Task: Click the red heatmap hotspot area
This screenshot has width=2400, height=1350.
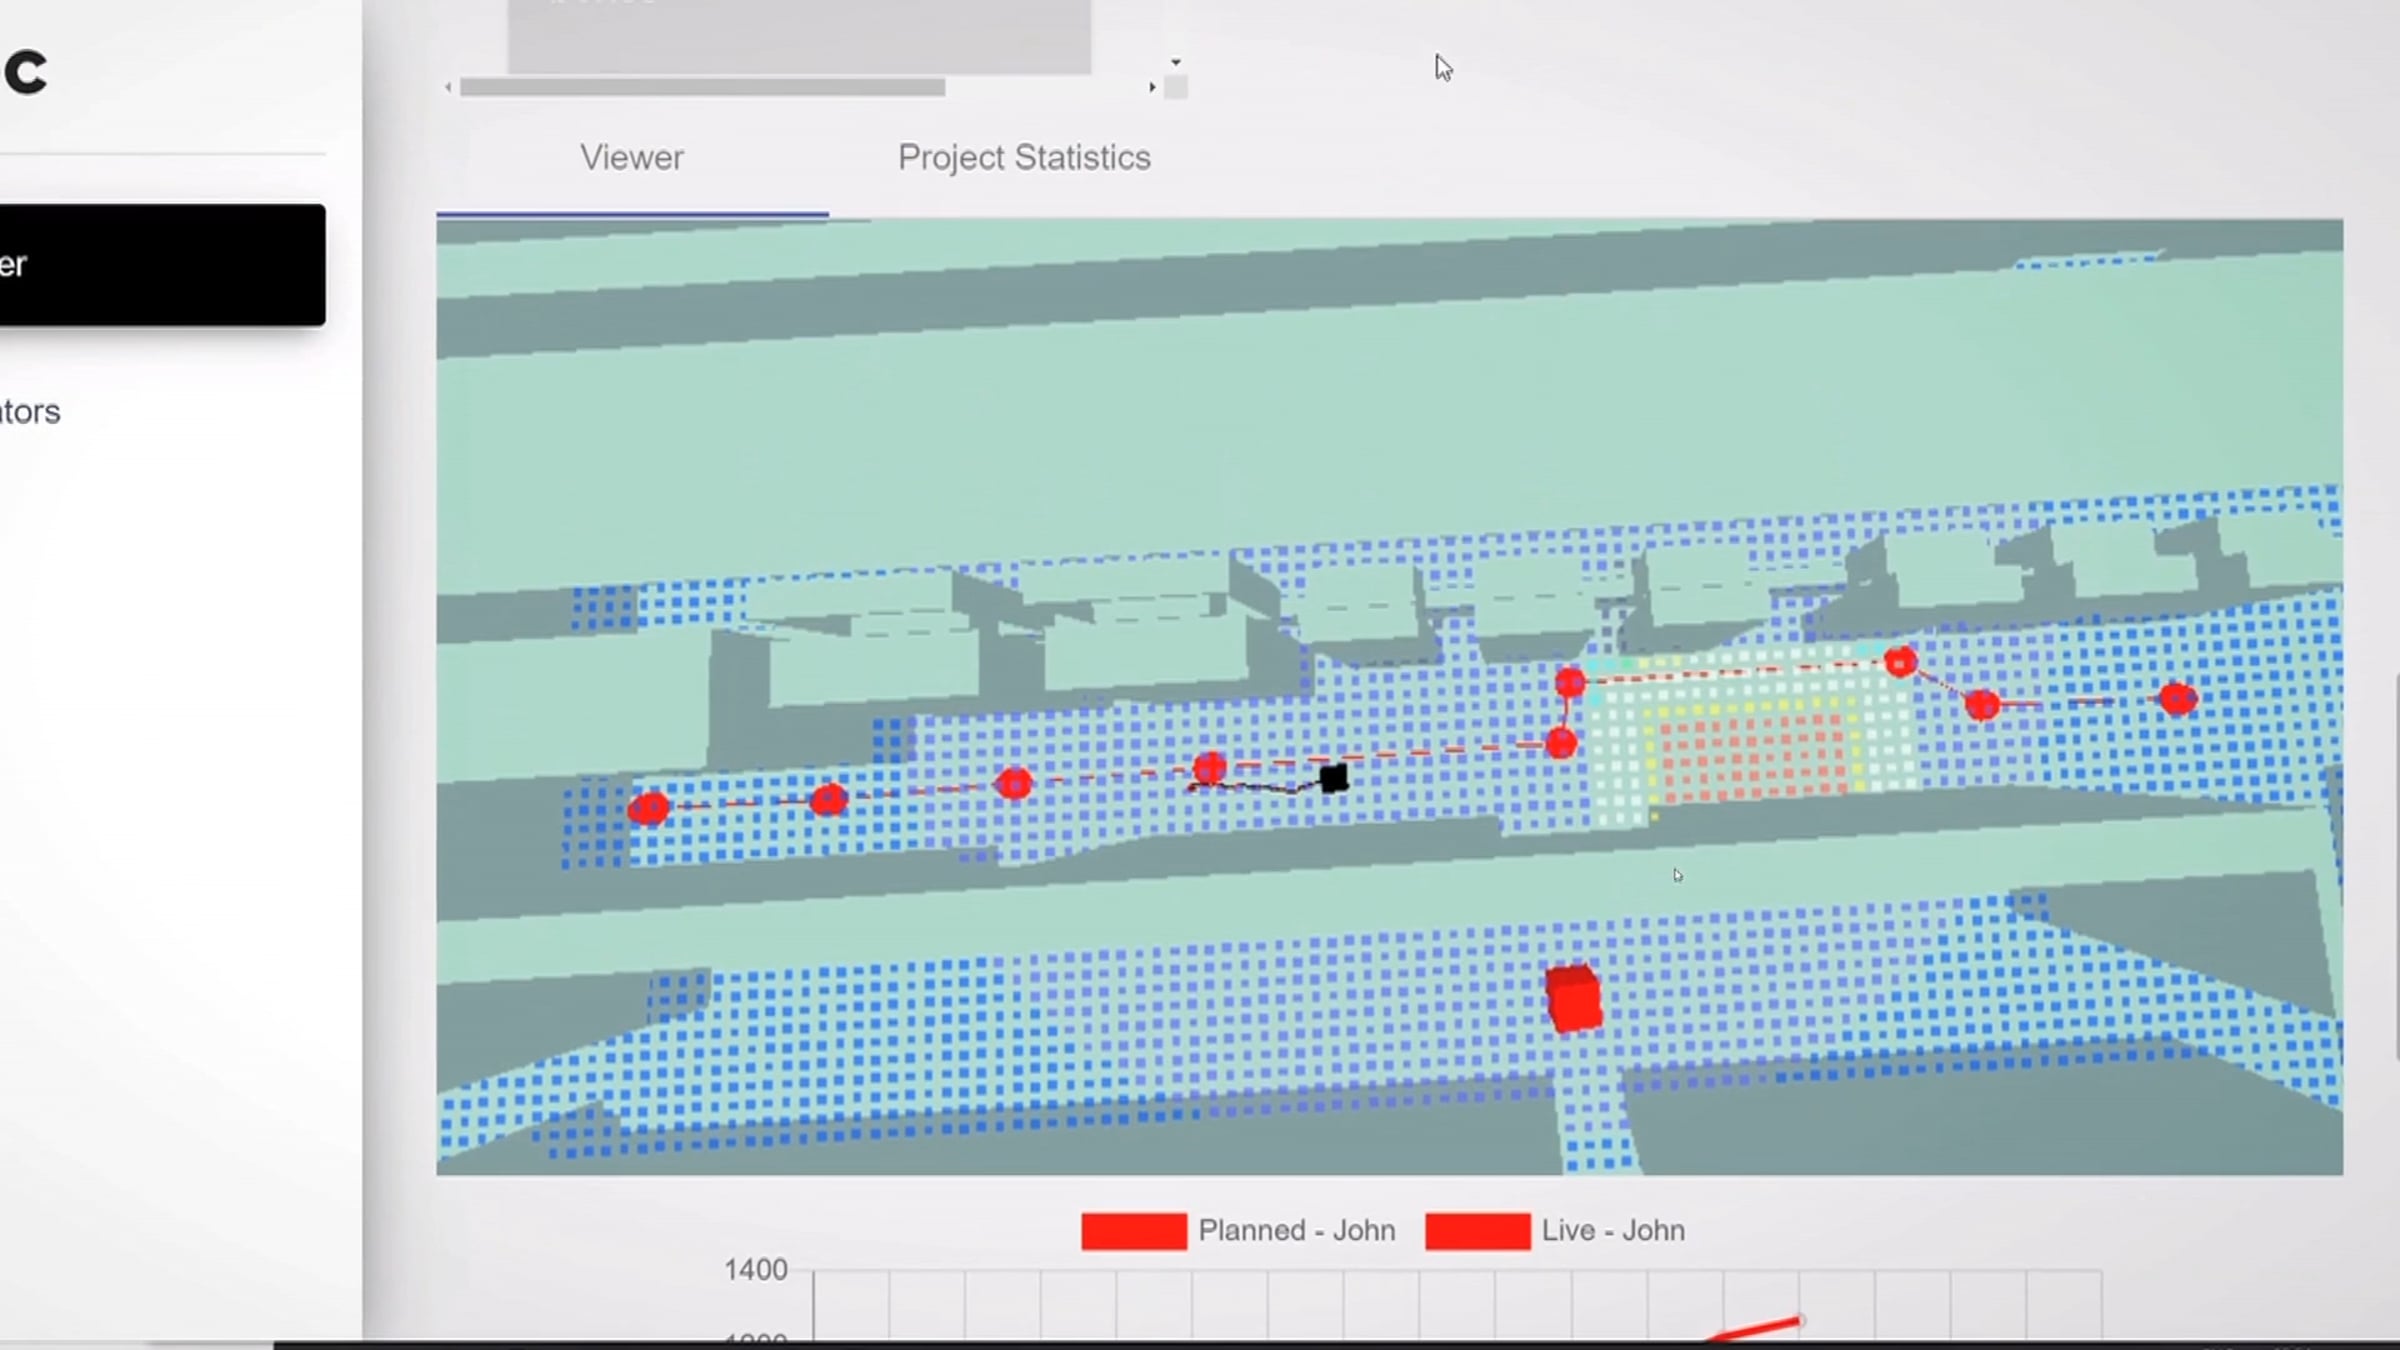Action: click(x=1752, y=752)
